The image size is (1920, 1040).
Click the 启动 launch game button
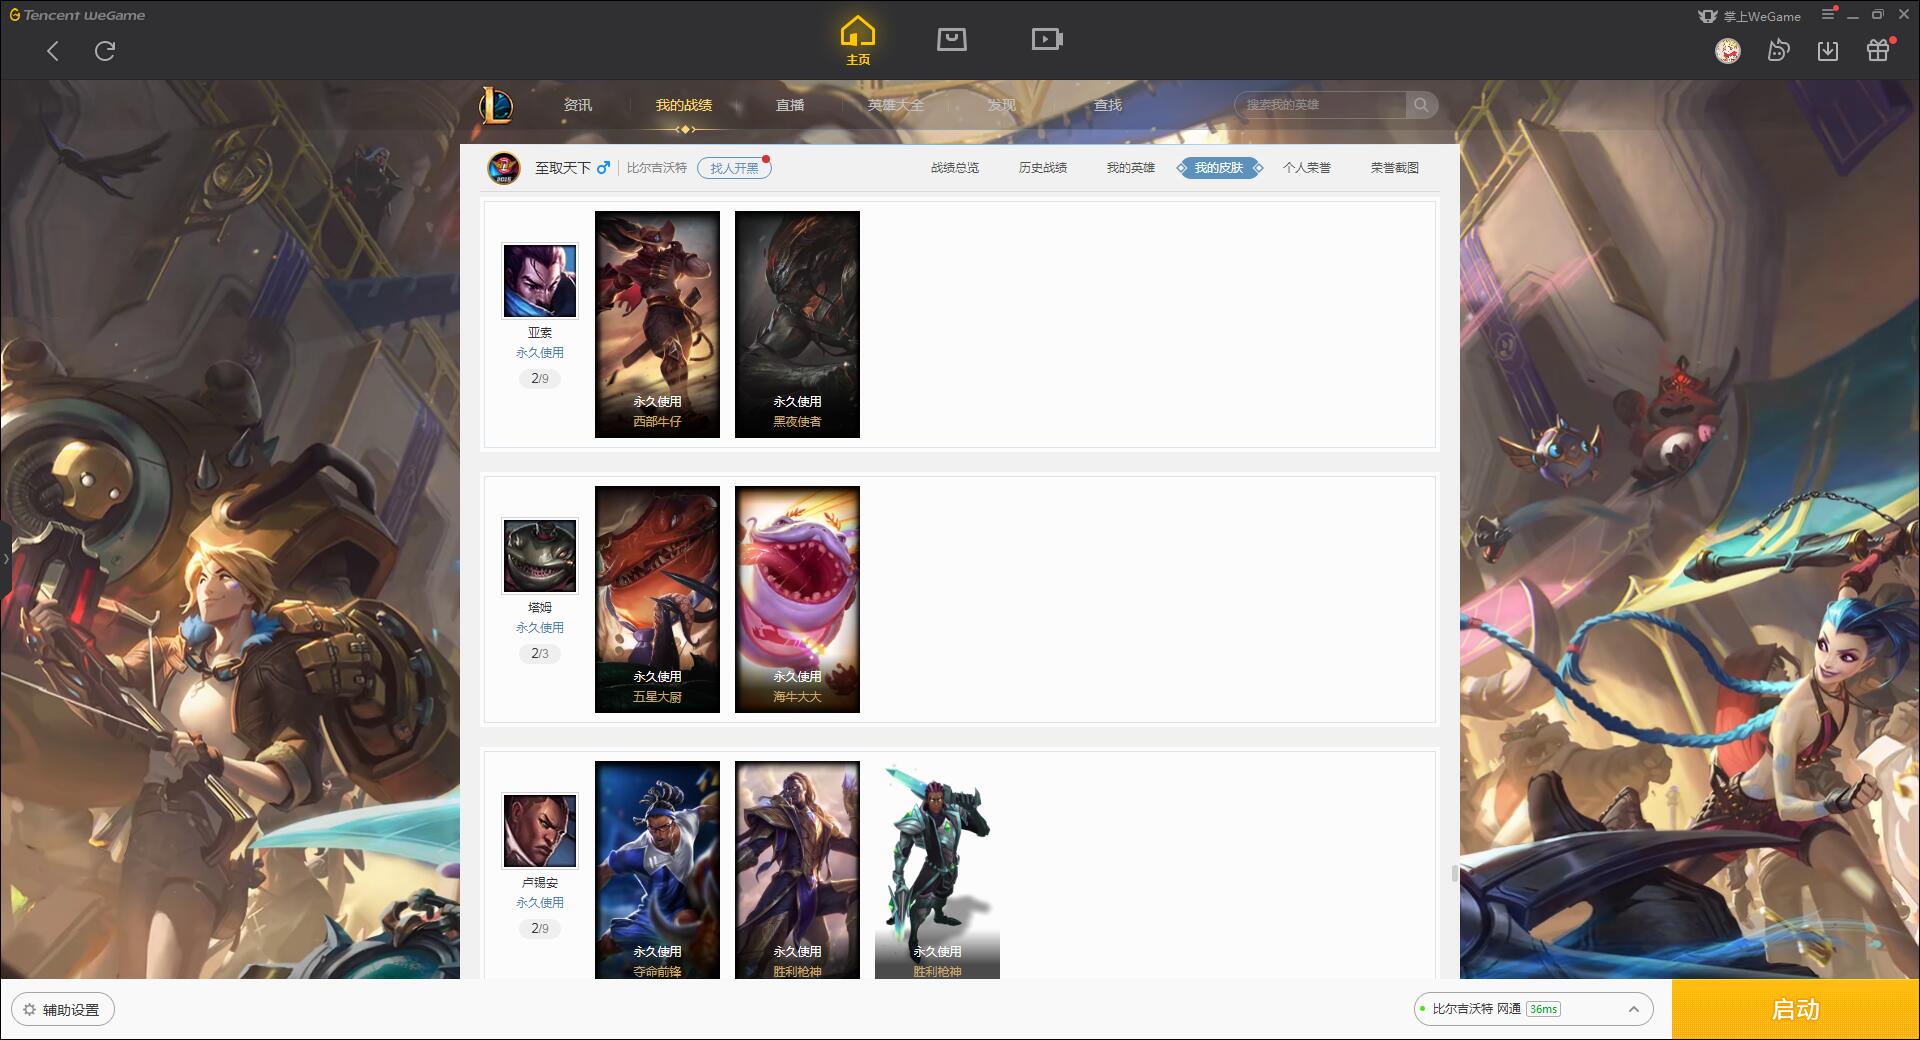1796,1010
